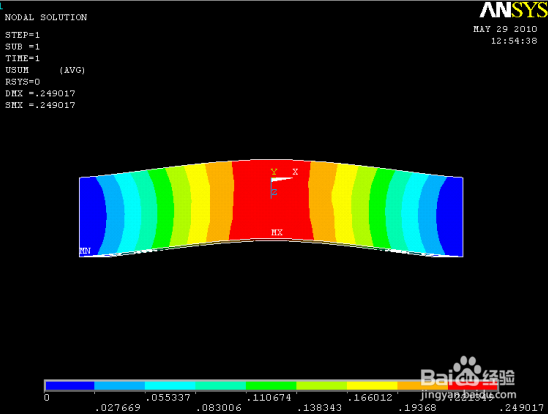
Task: Click the ANSYS logo
Action: tap(513, 10)
